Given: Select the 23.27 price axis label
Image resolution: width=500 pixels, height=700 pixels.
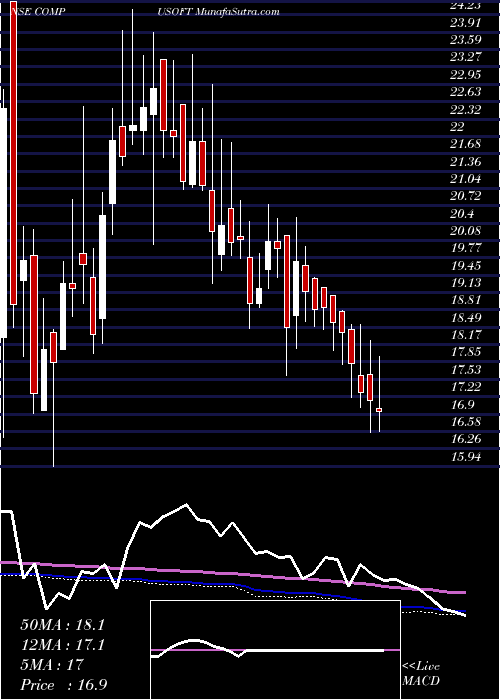Looking at the screenshot, I should click(x=466, y=57).
